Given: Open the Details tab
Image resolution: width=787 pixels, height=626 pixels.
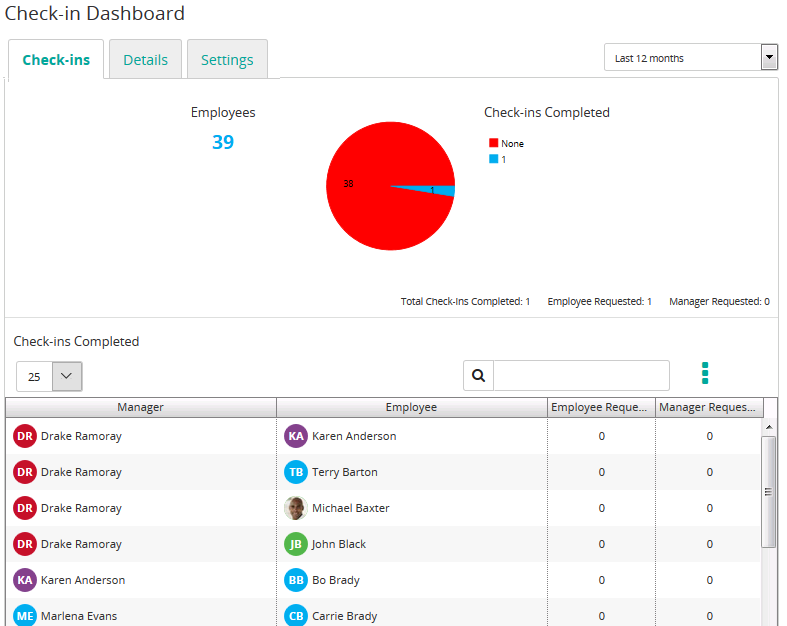Looking at the screenshot, I should pos(146,60).
